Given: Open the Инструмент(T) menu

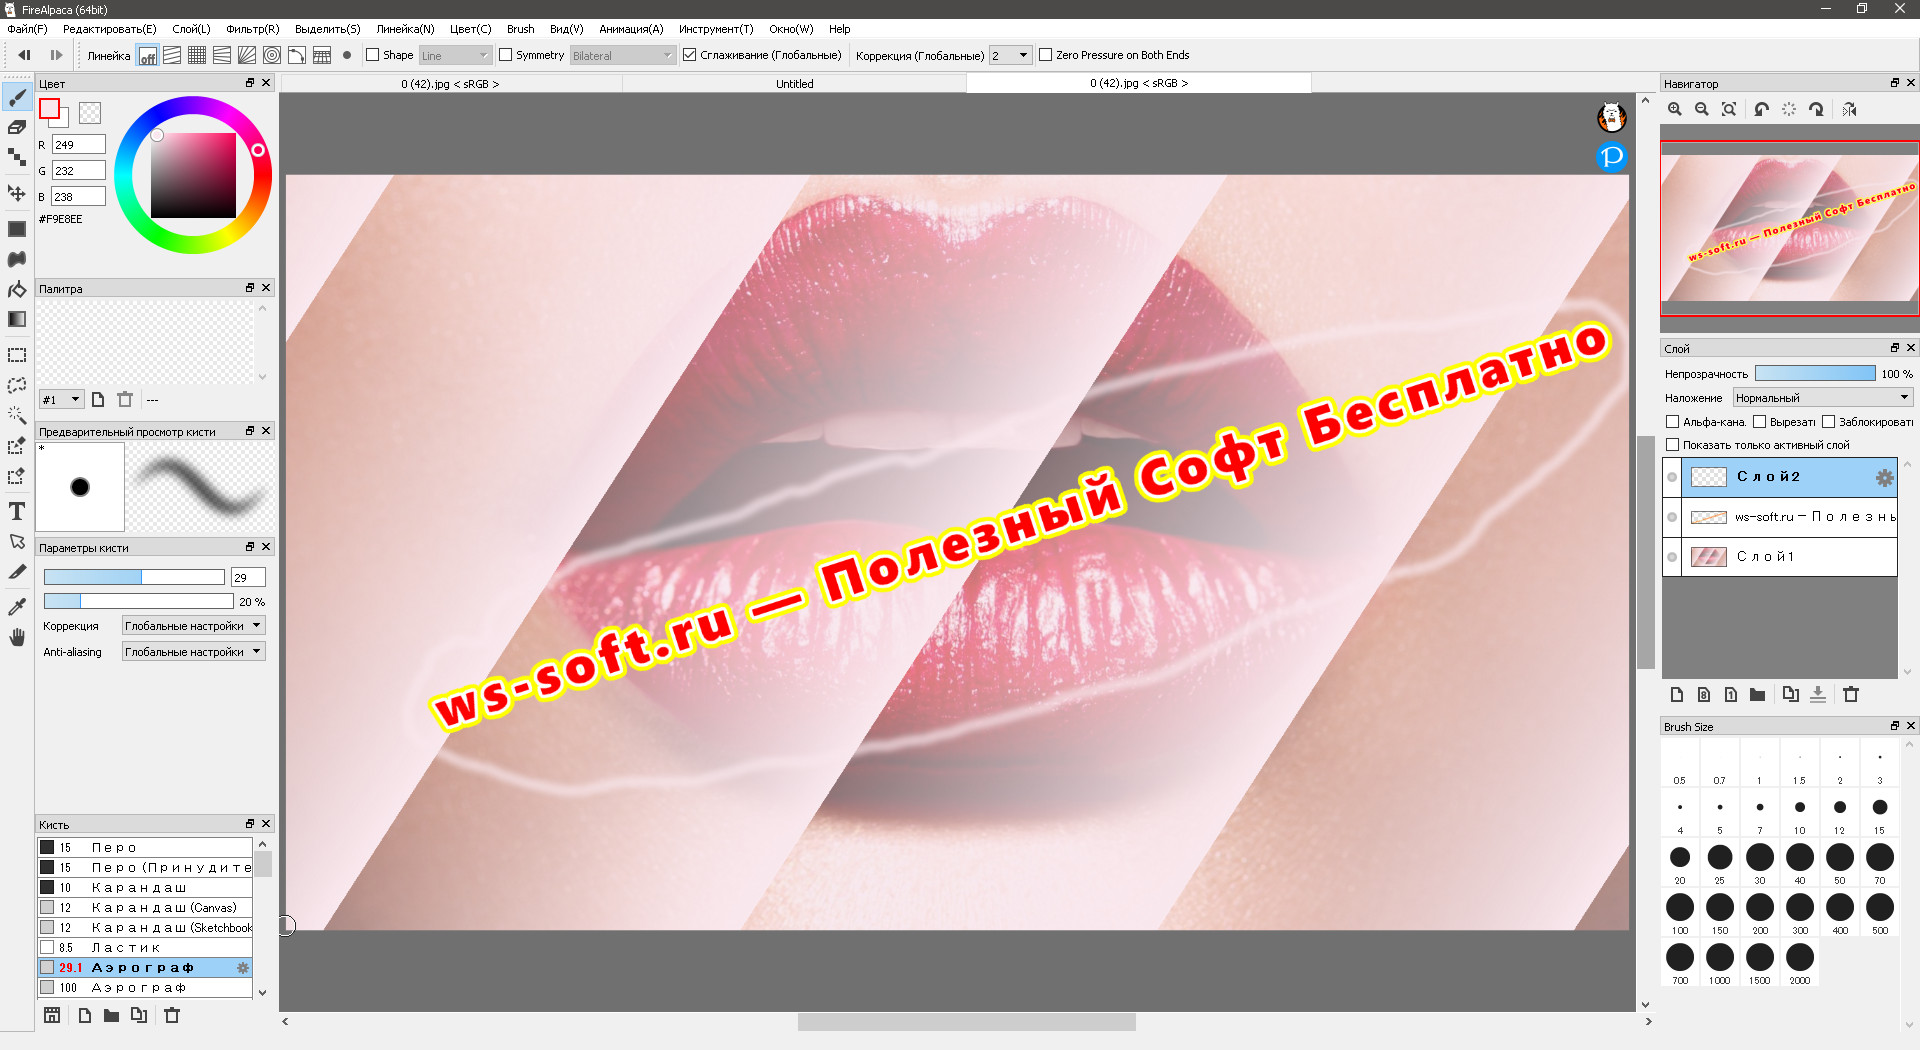Looking at the screenshot, I should pos(716,29).
